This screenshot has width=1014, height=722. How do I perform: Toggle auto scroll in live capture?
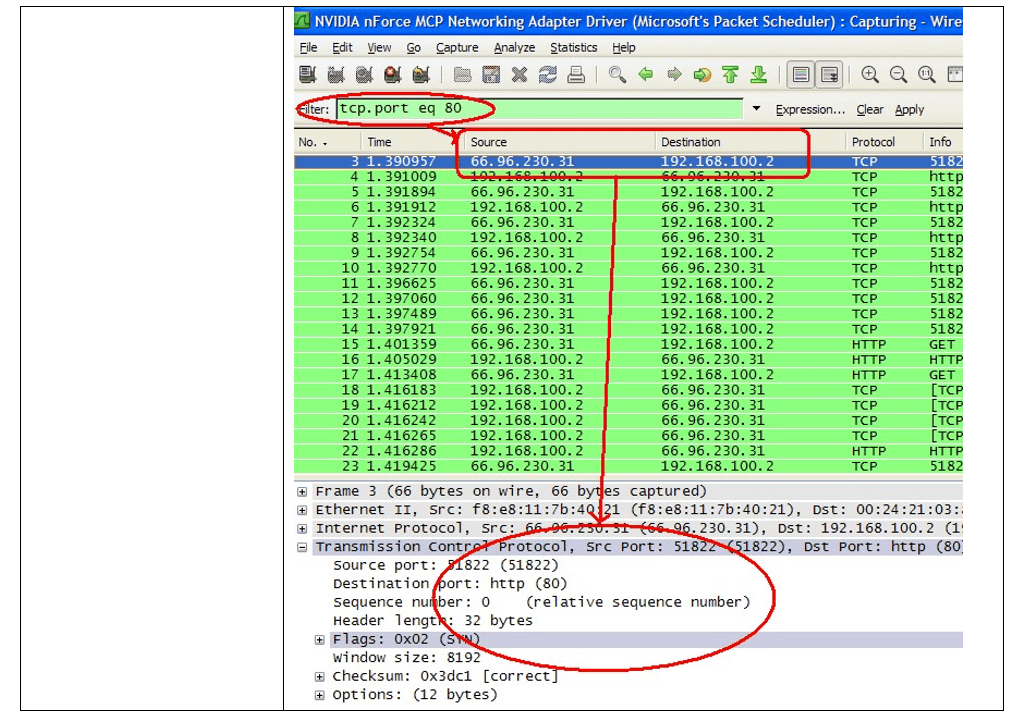coord(829,75)
